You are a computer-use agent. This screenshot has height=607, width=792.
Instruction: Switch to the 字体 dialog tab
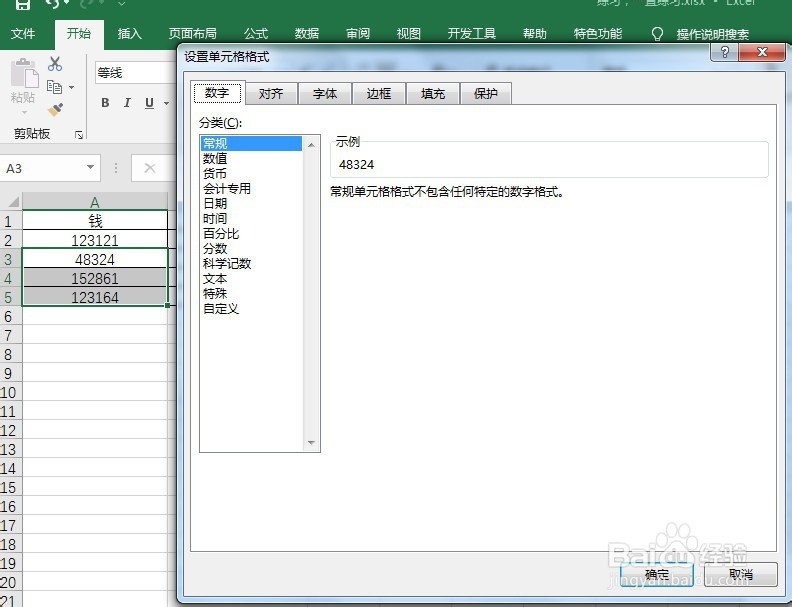point(325,93)
